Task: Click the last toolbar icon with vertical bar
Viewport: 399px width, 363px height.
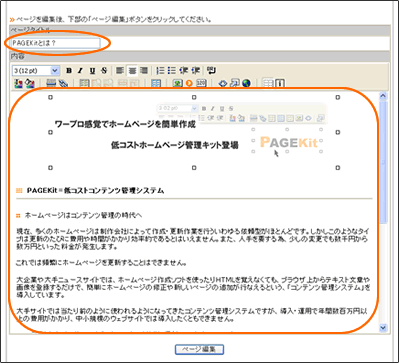Action: pyautogui.click(x=279, y=83)
